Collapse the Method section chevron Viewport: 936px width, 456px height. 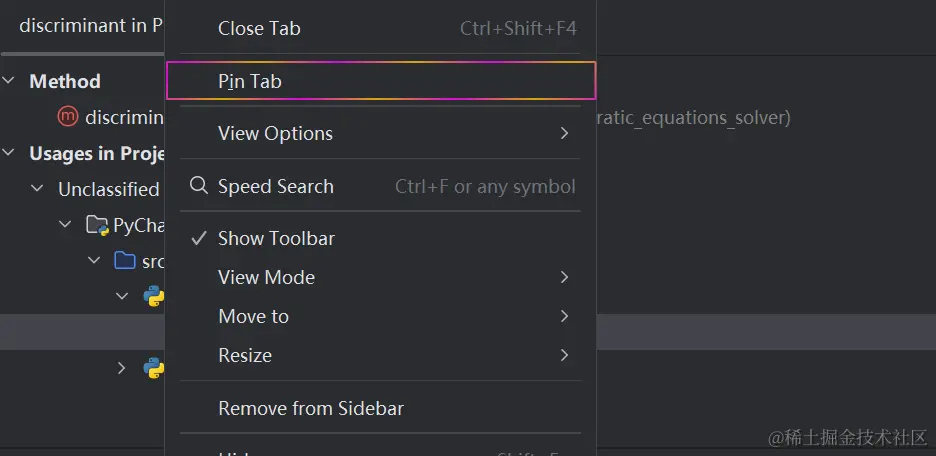point(8,81)
